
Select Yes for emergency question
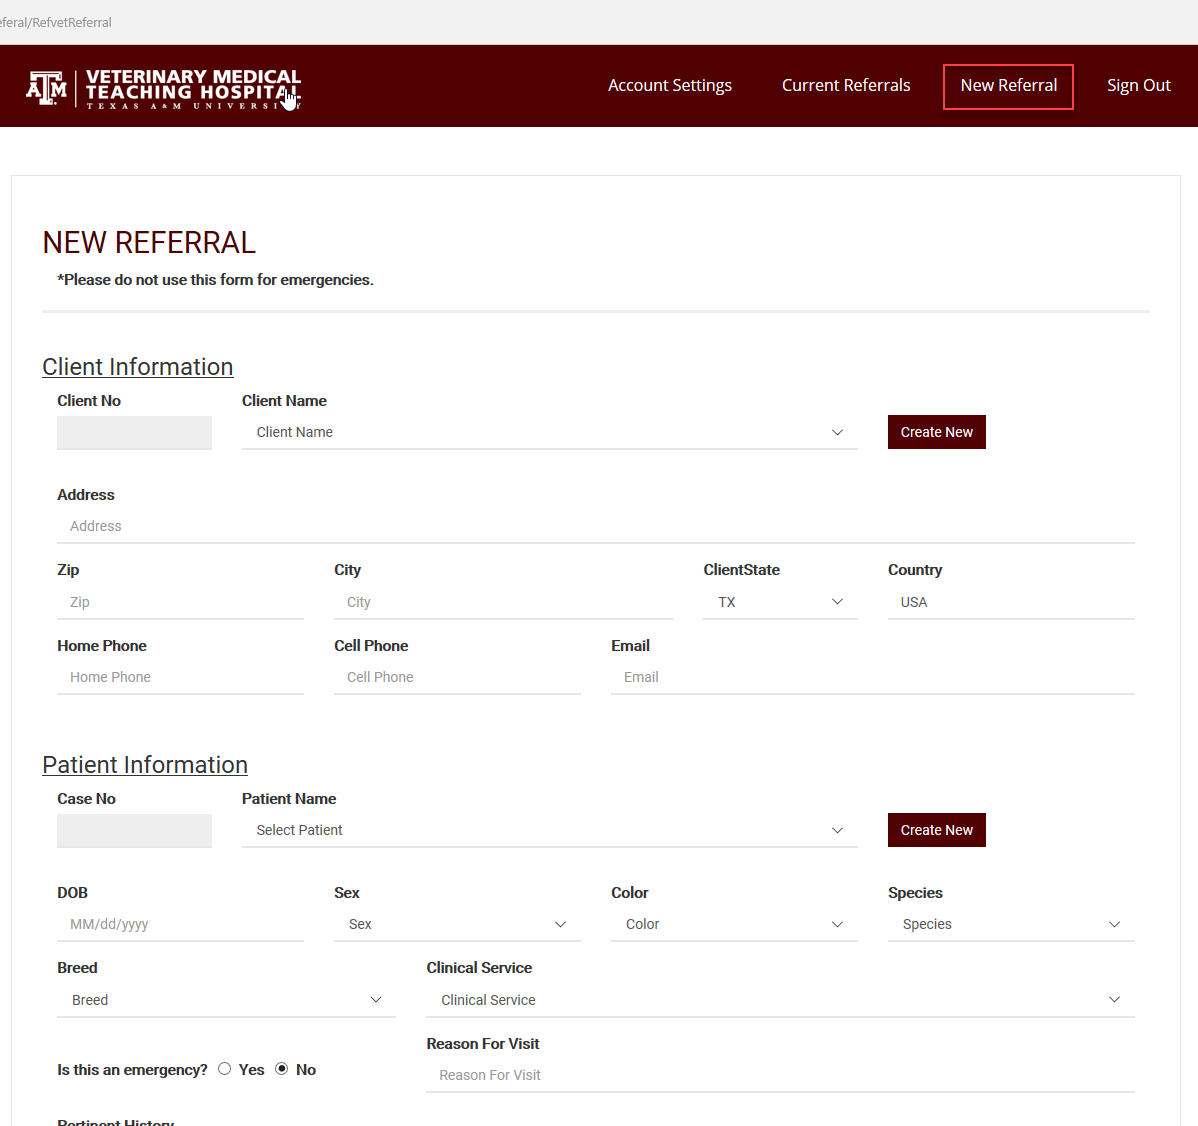[224, 1069]
